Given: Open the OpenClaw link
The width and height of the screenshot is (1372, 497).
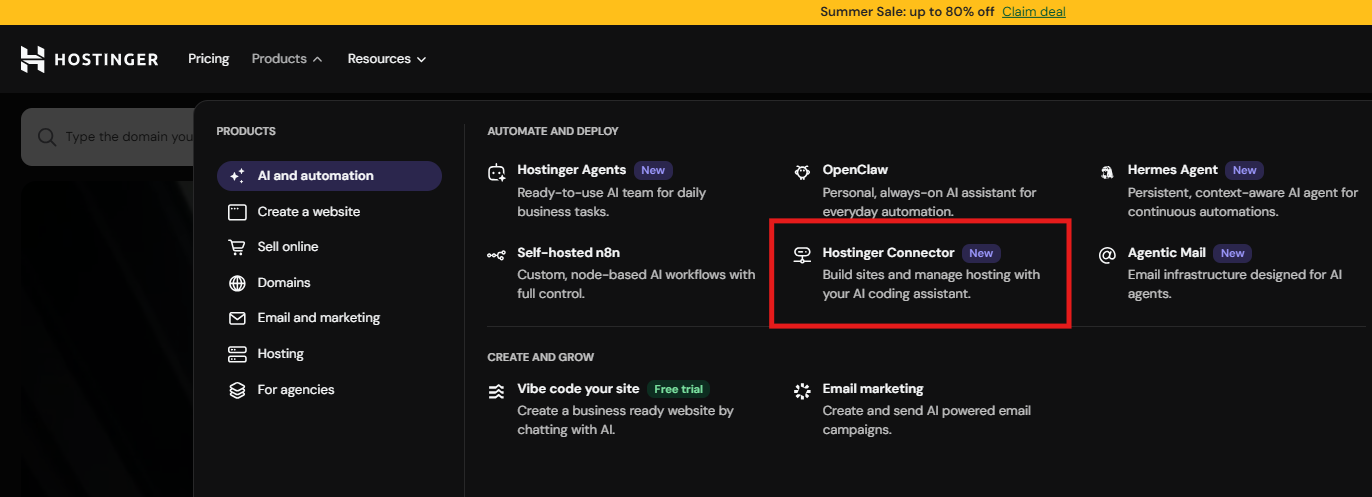Looking at the screenshot, I should 855,170.
